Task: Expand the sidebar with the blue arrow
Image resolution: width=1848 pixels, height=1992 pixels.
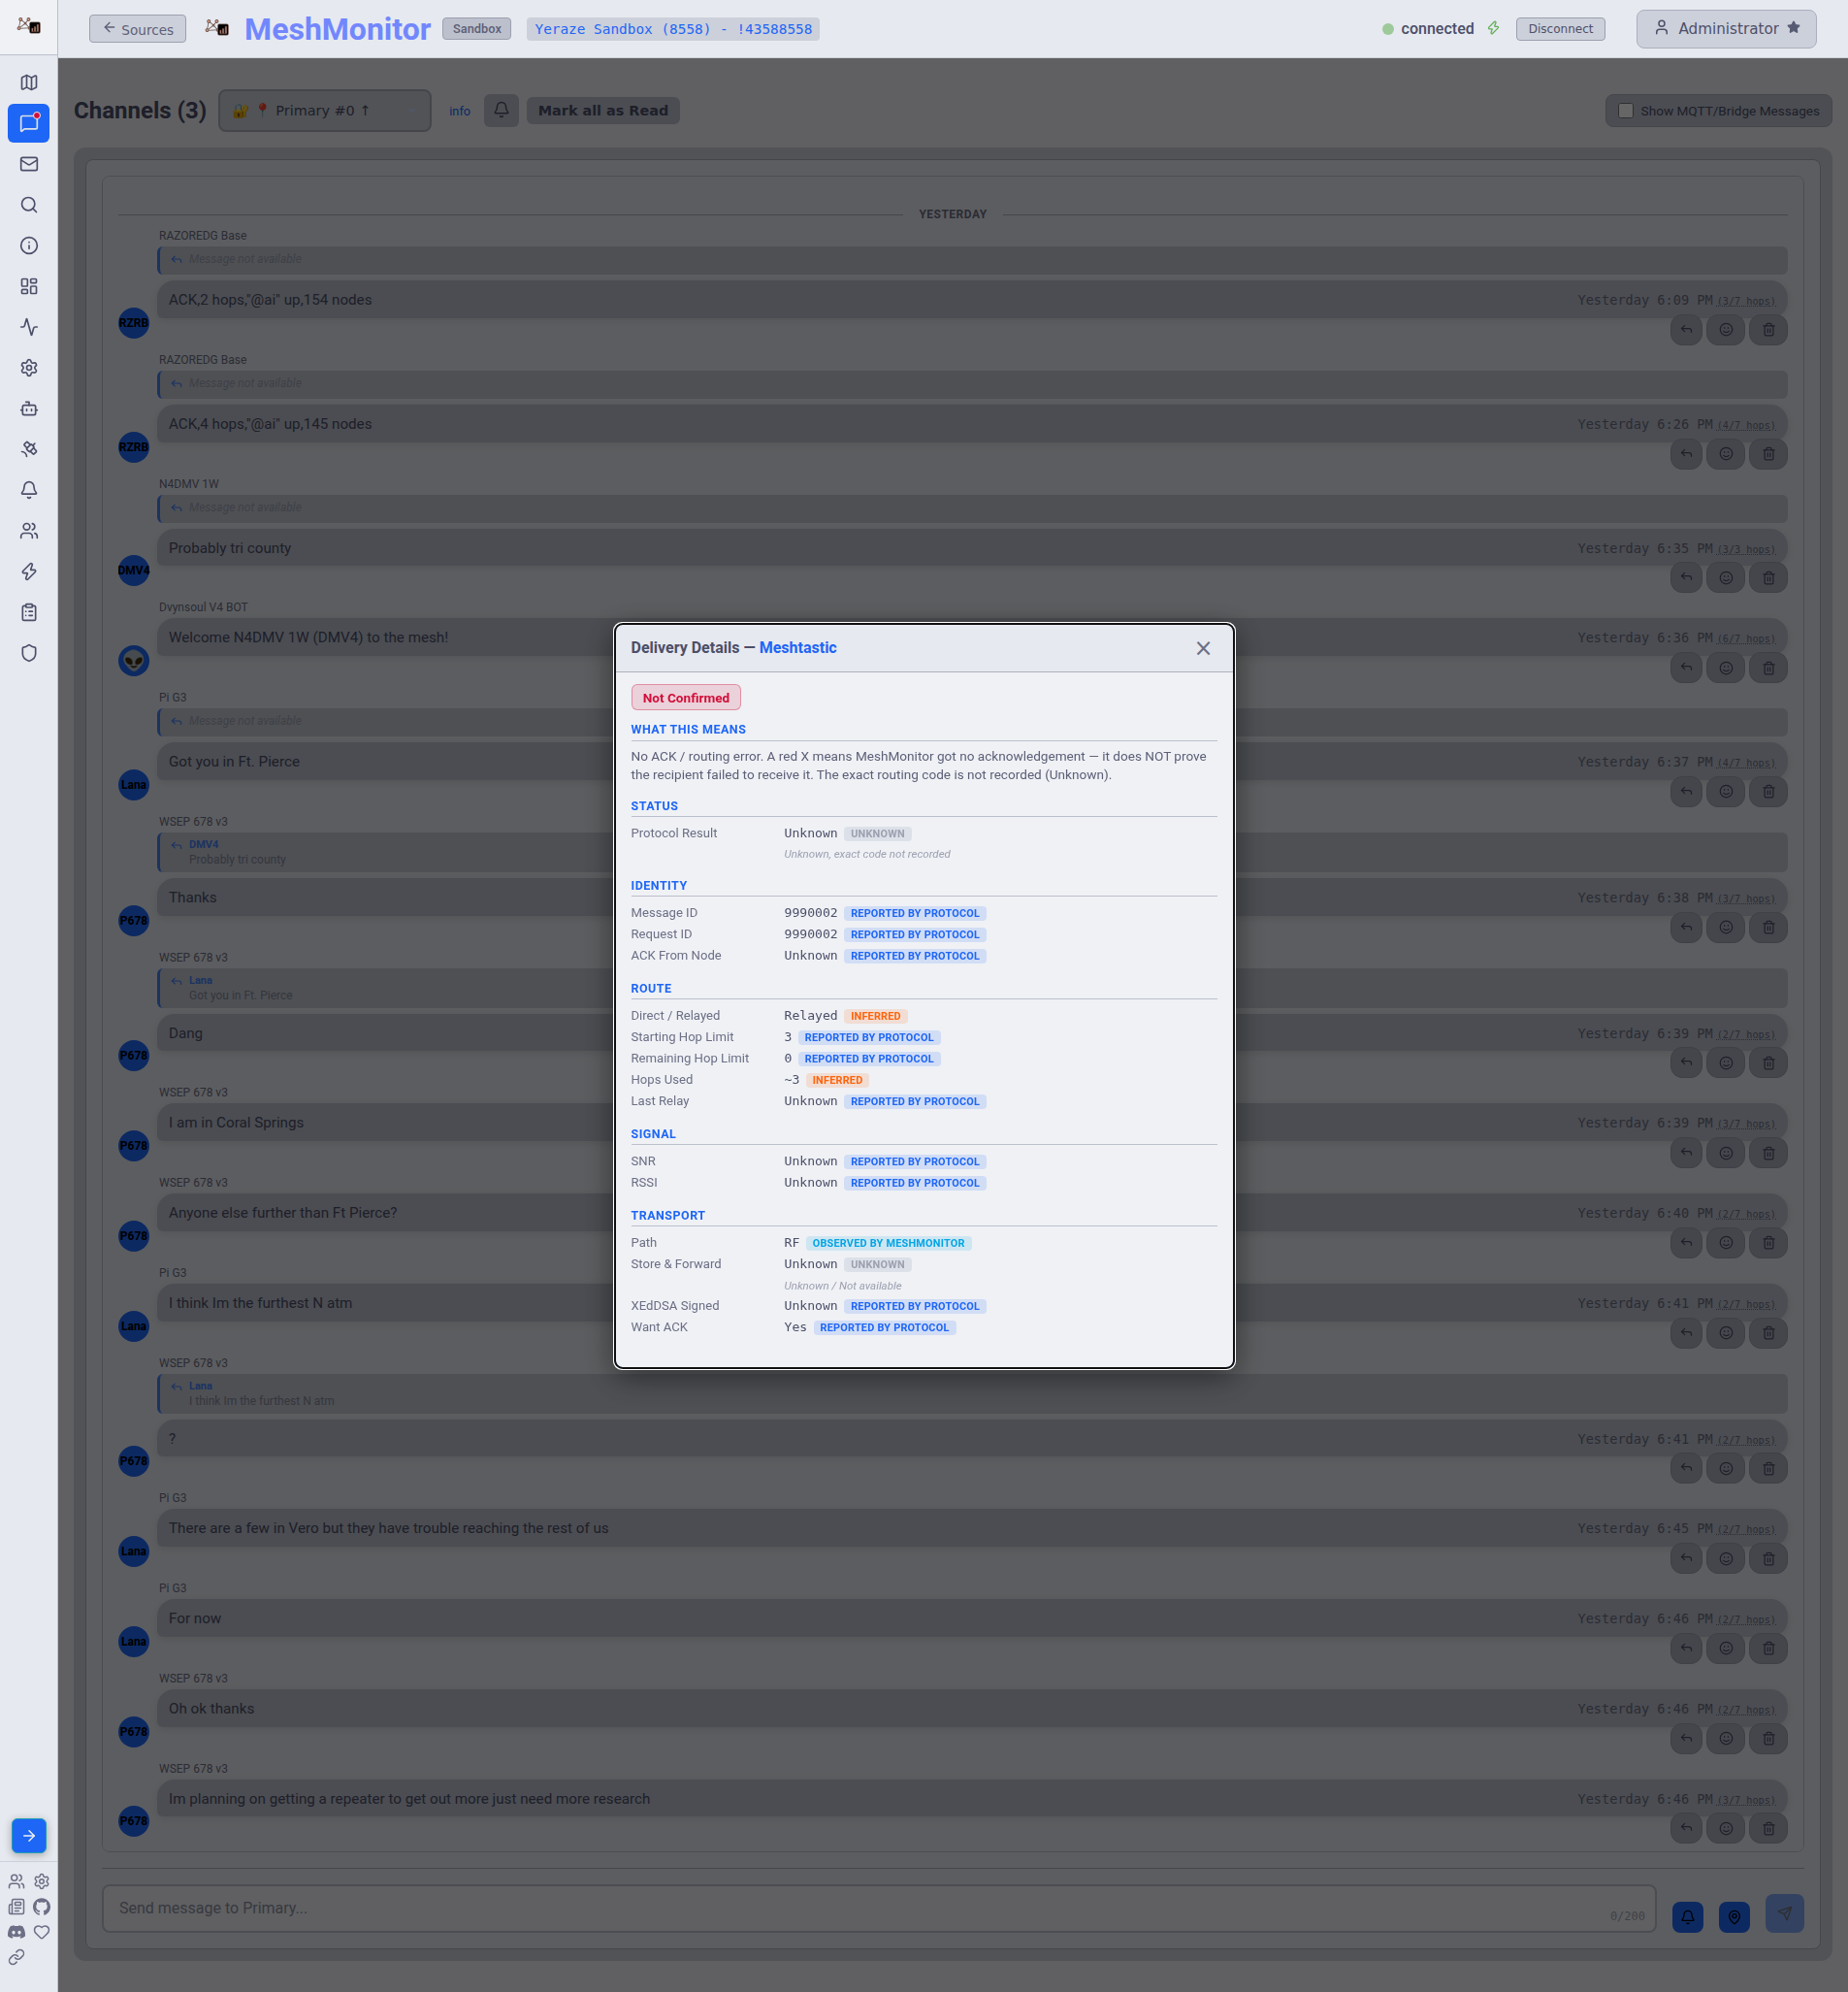Action: point(29,1836)
